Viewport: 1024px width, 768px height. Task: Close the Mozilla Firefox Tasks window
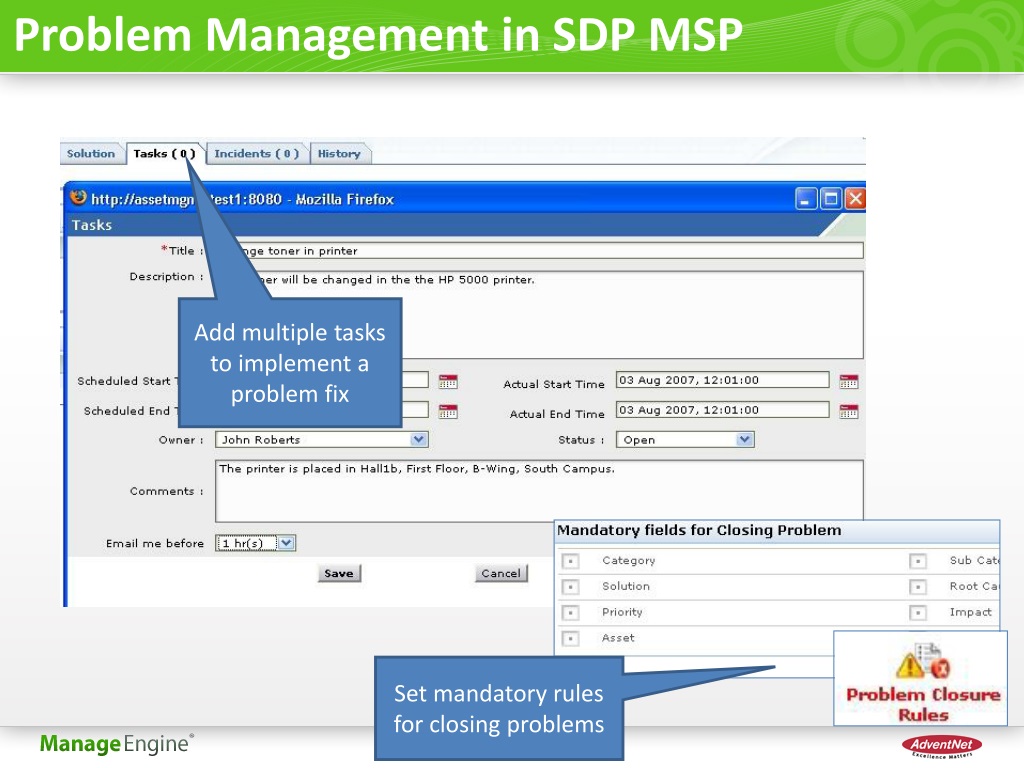(x=855, y=199)
